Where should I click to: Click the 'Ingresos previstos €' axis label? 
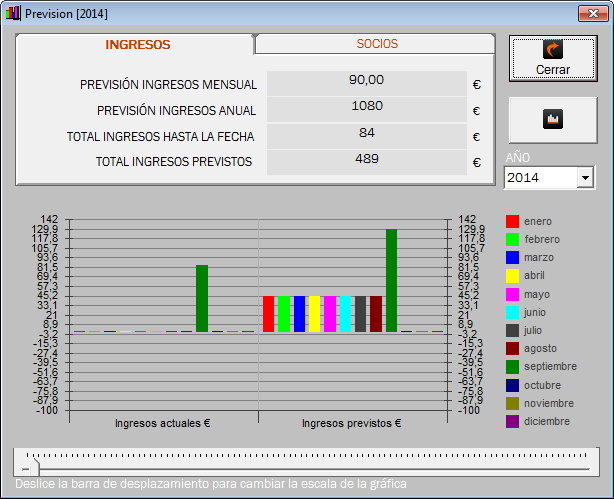pos(352,423)
